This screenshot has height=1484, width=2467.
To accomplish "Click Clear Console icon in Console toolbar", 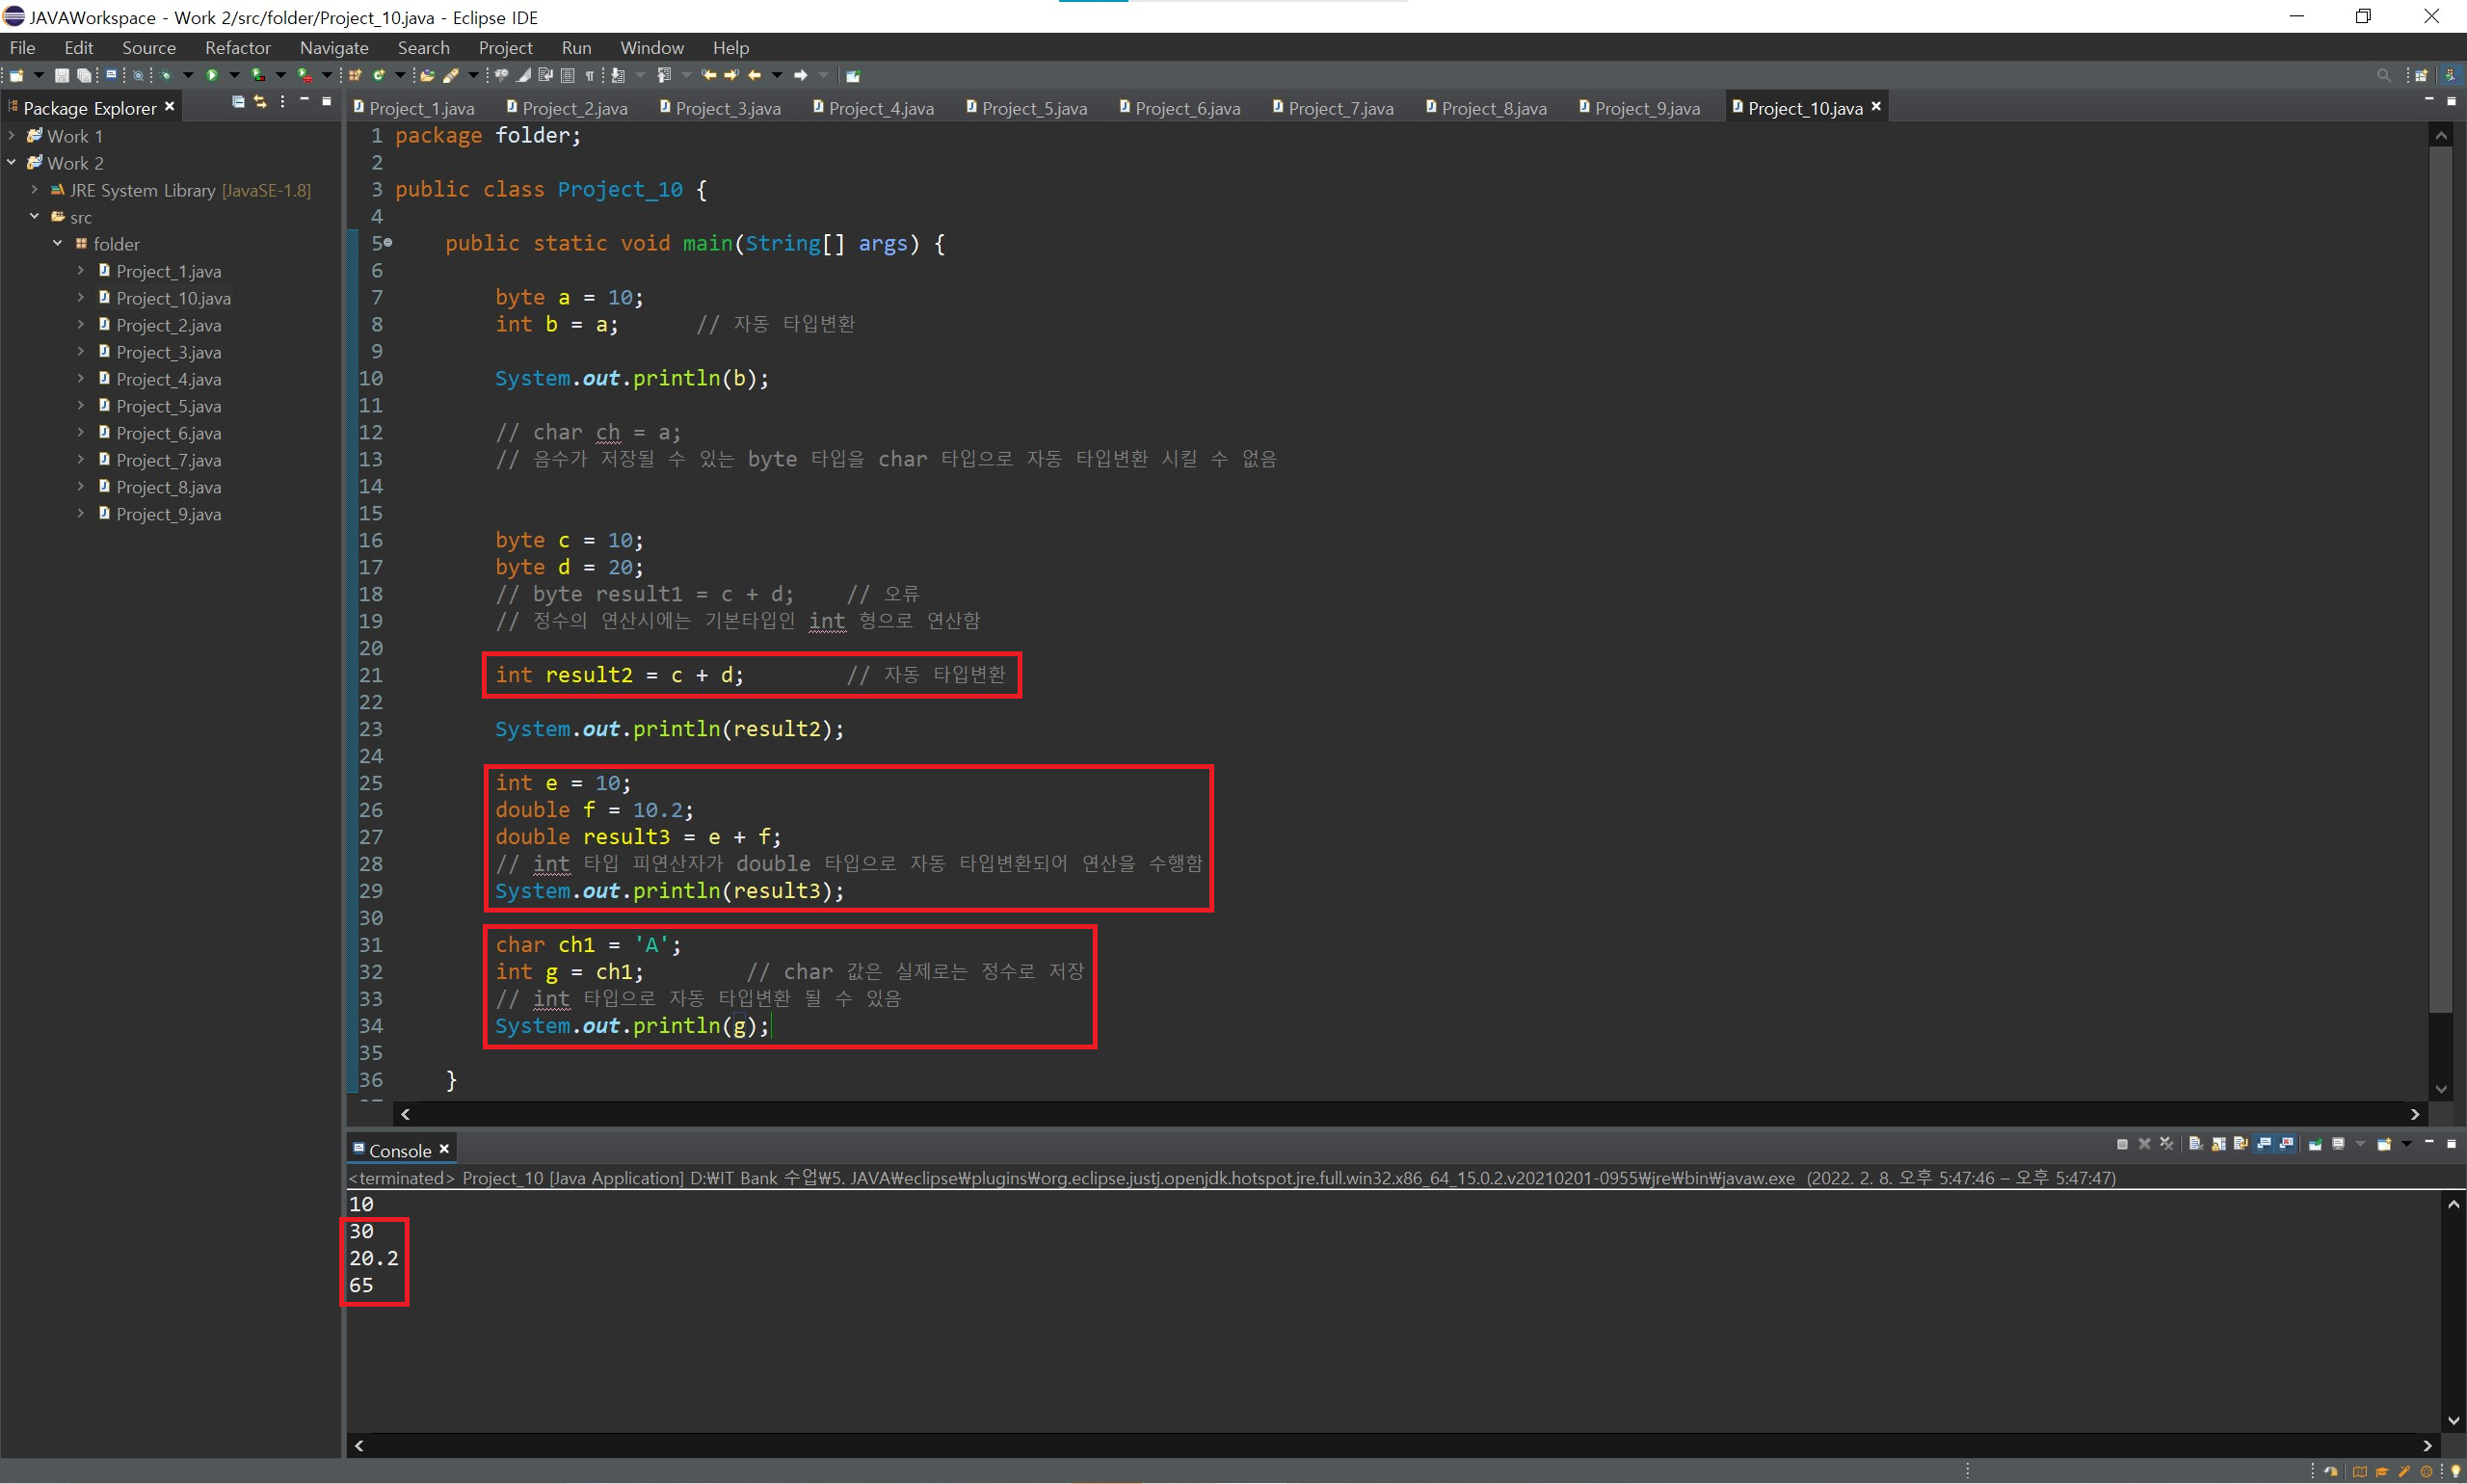I will pos(2195,1144).
